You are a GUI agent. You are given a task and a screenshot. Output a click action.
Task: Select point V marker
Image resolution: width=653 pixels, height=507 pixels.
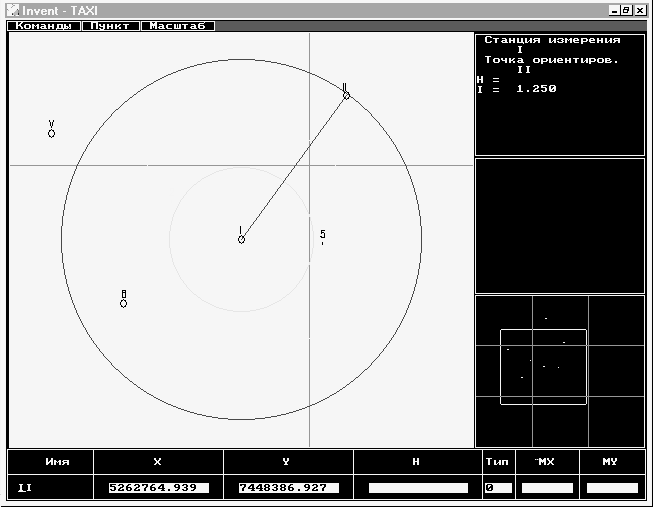(51, 133)
